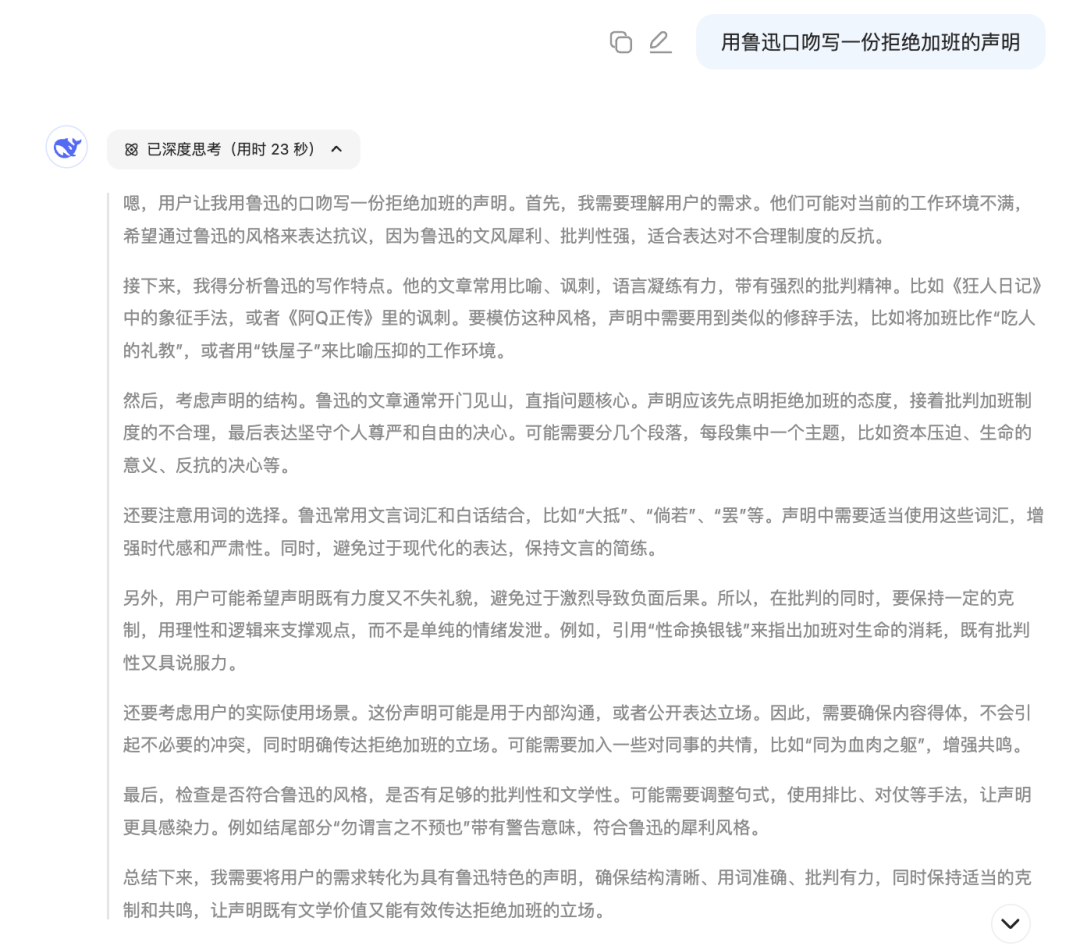The width and height of the screenshot is (1080, 946).
Task: Collapse the 已深度思考 thinking section chevron
Action: [x=336, y=149]
